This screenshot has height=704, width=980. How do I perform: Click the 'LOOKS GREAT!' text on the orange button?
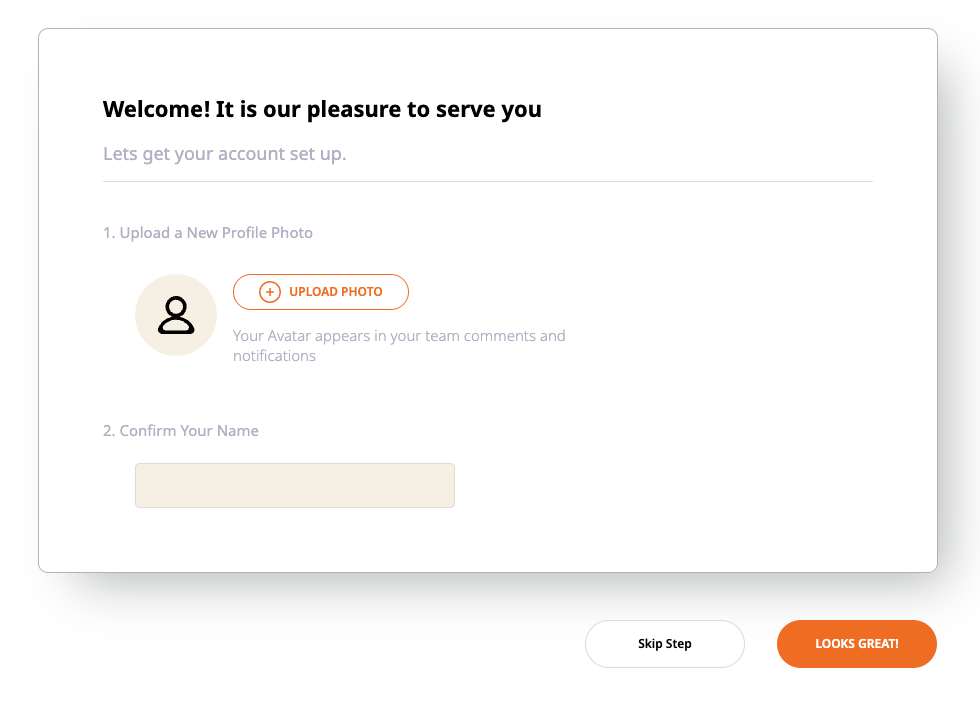tap(857, 644)
